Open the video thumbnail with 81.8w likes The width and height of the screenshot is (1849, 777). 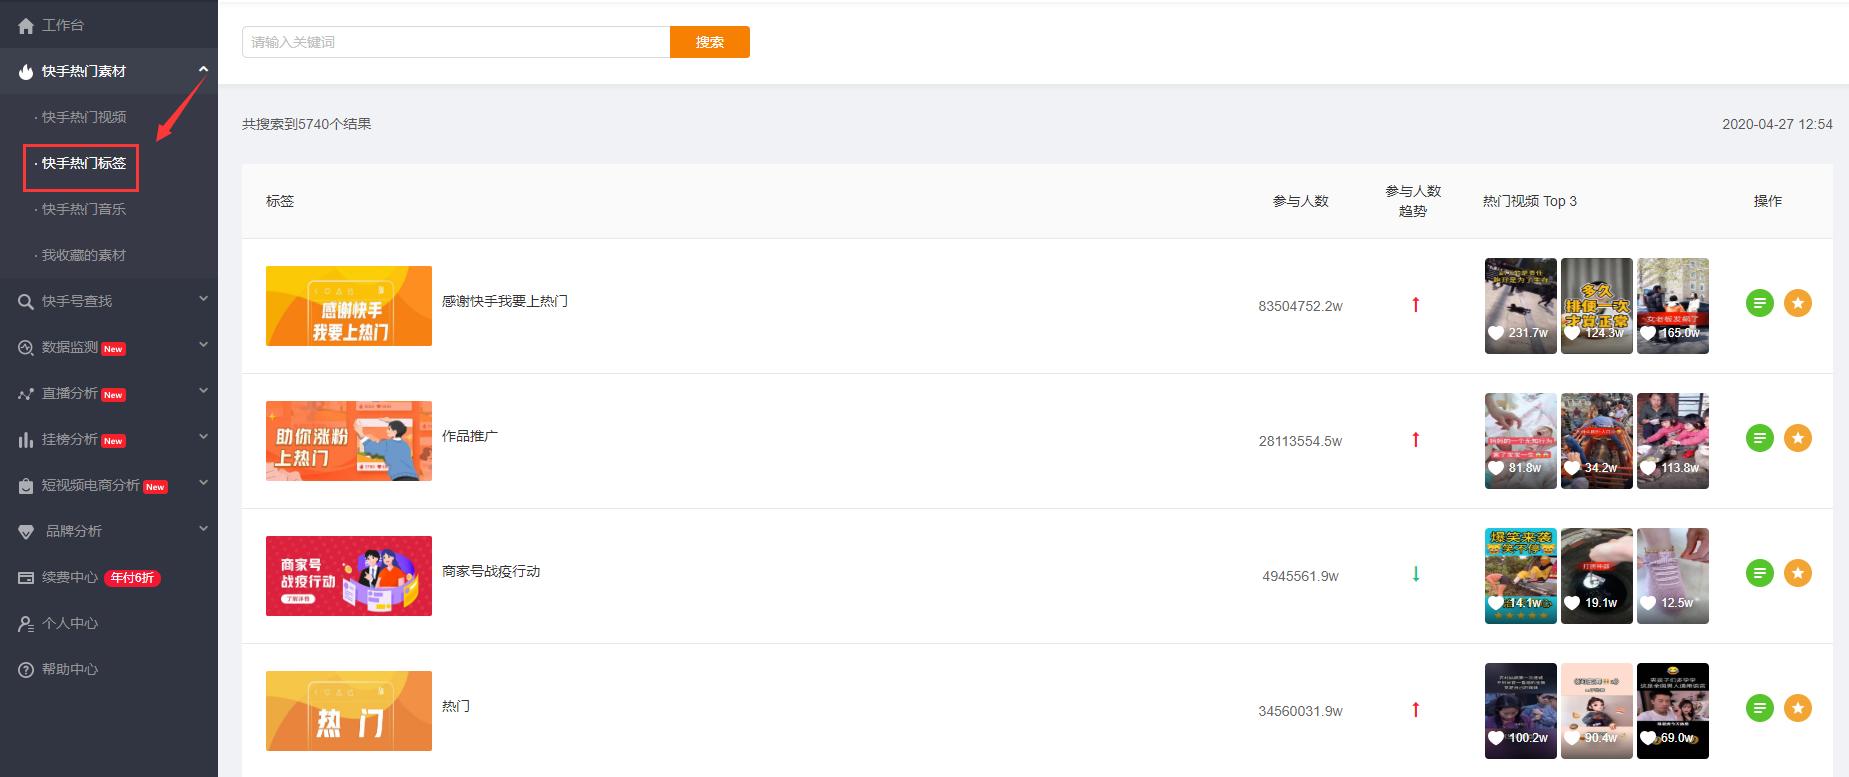pos(1521,441)
